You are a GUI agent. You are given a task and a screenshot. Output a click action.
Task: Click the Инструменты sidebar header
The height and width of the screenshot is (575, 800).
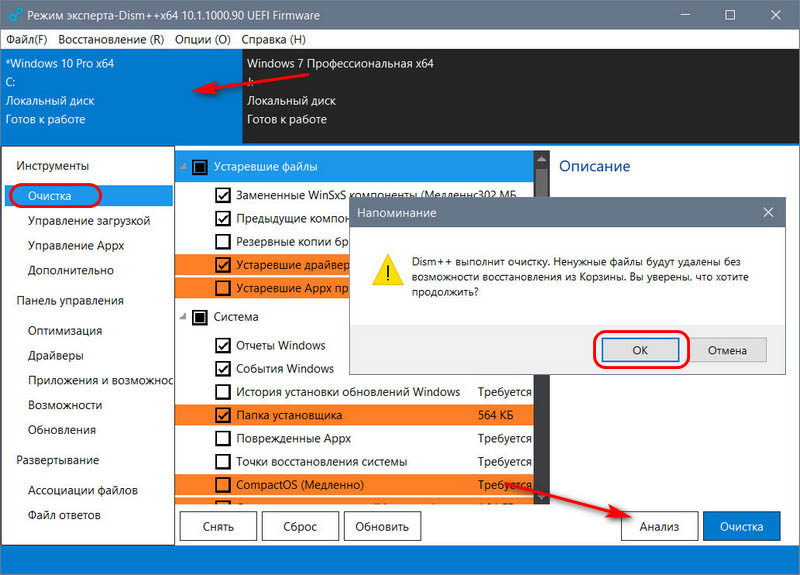coord(53,166)
